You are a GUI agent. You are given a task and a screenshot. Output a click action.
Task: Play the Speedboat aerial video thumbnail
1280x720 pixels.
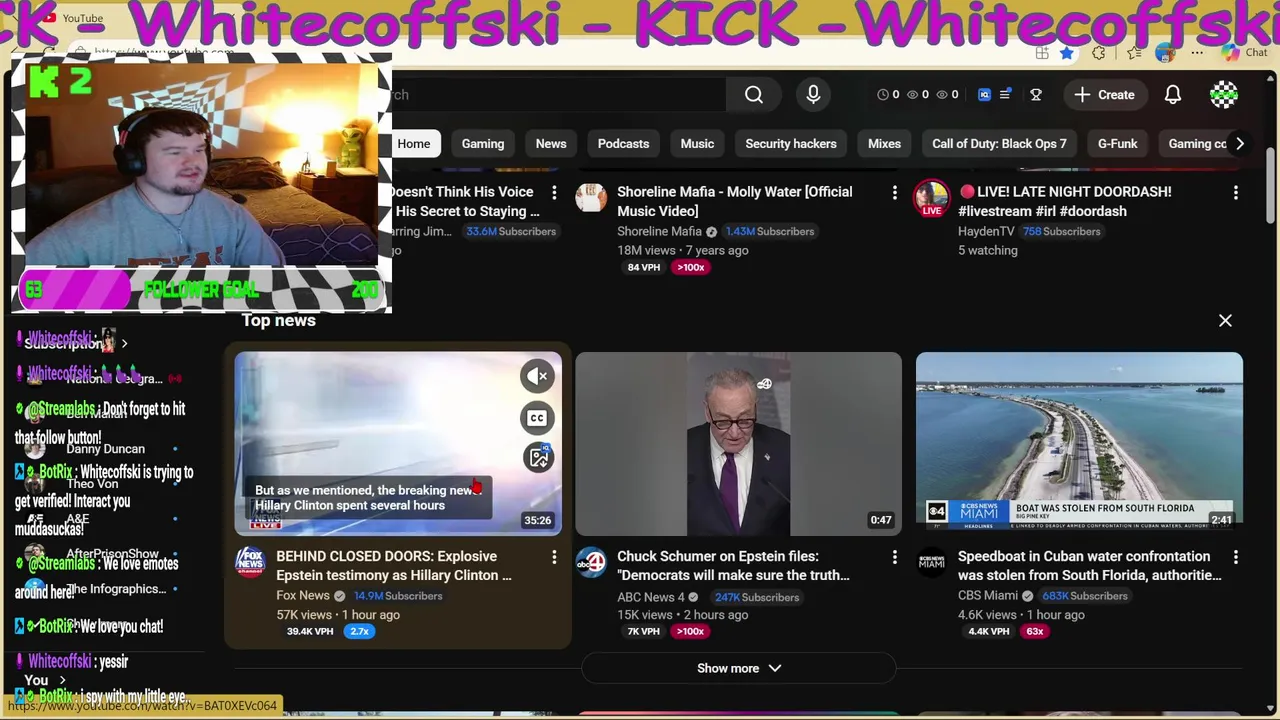tap(1079, 444)
